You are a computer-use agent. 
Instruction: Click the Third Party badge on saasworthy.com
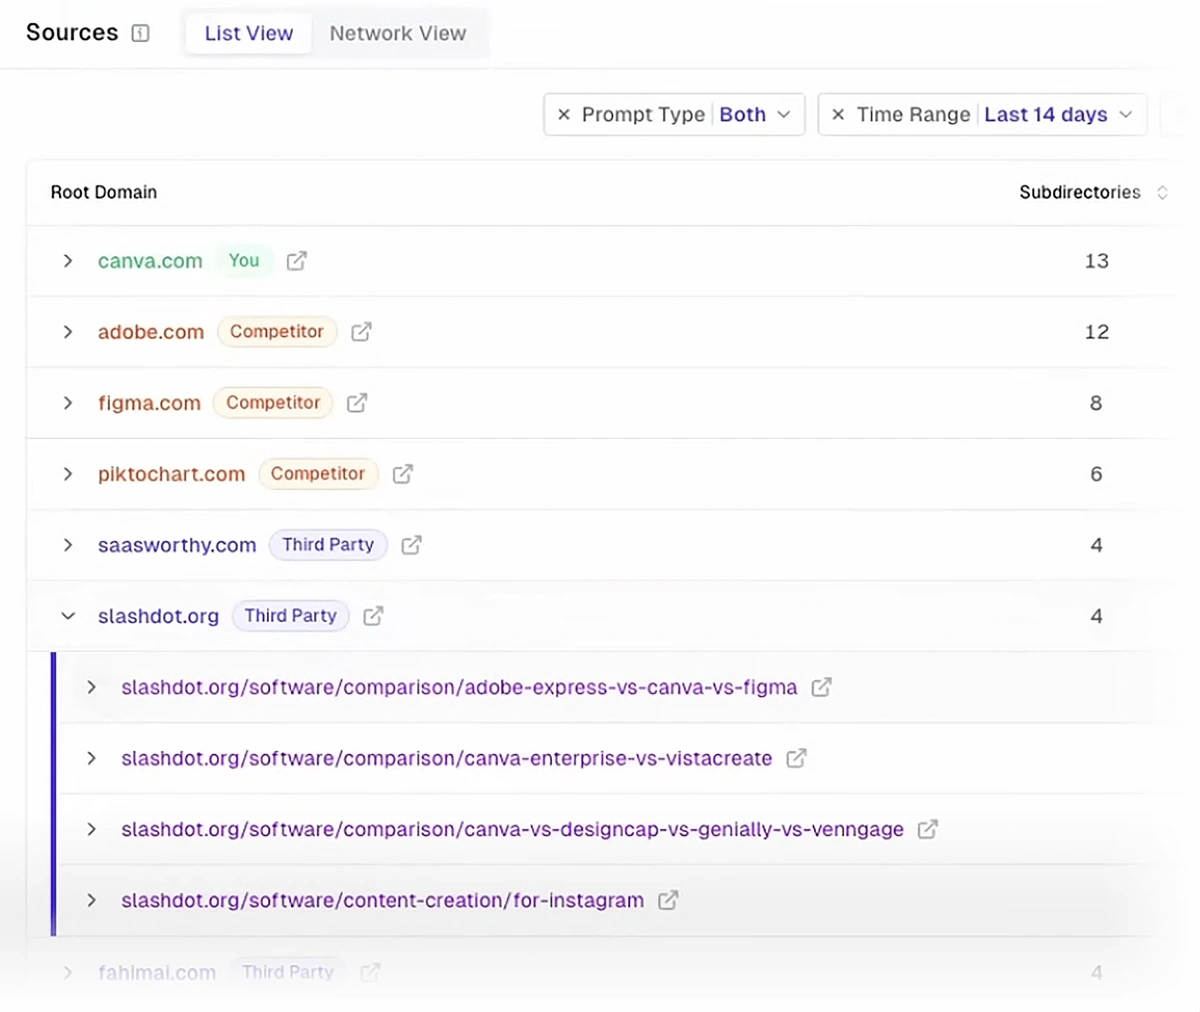tap(328, 545)
